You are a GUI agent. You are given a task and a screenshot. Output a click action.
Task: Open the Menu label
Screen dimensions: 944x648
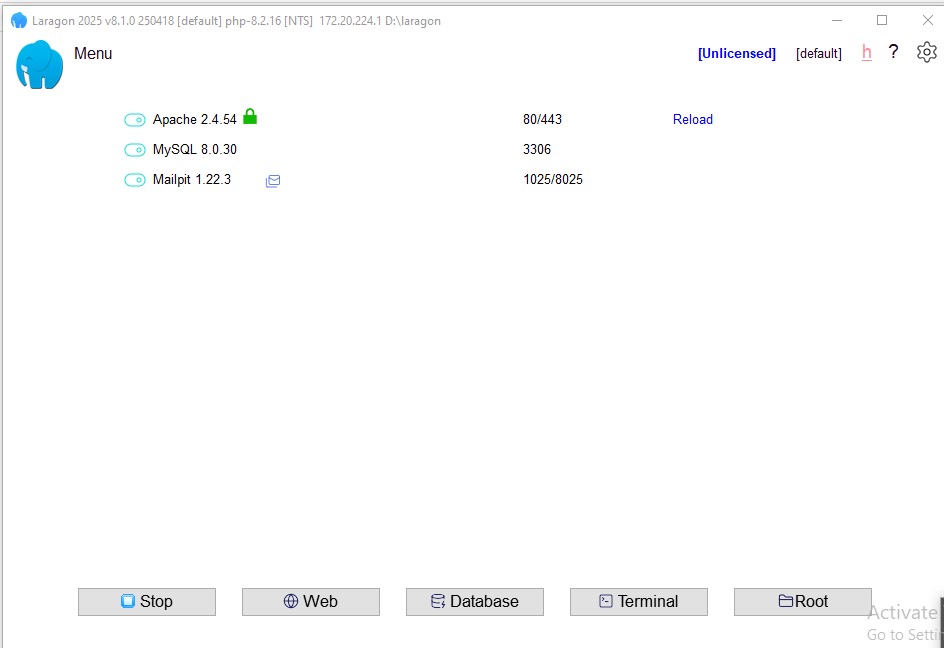(93, 54)
